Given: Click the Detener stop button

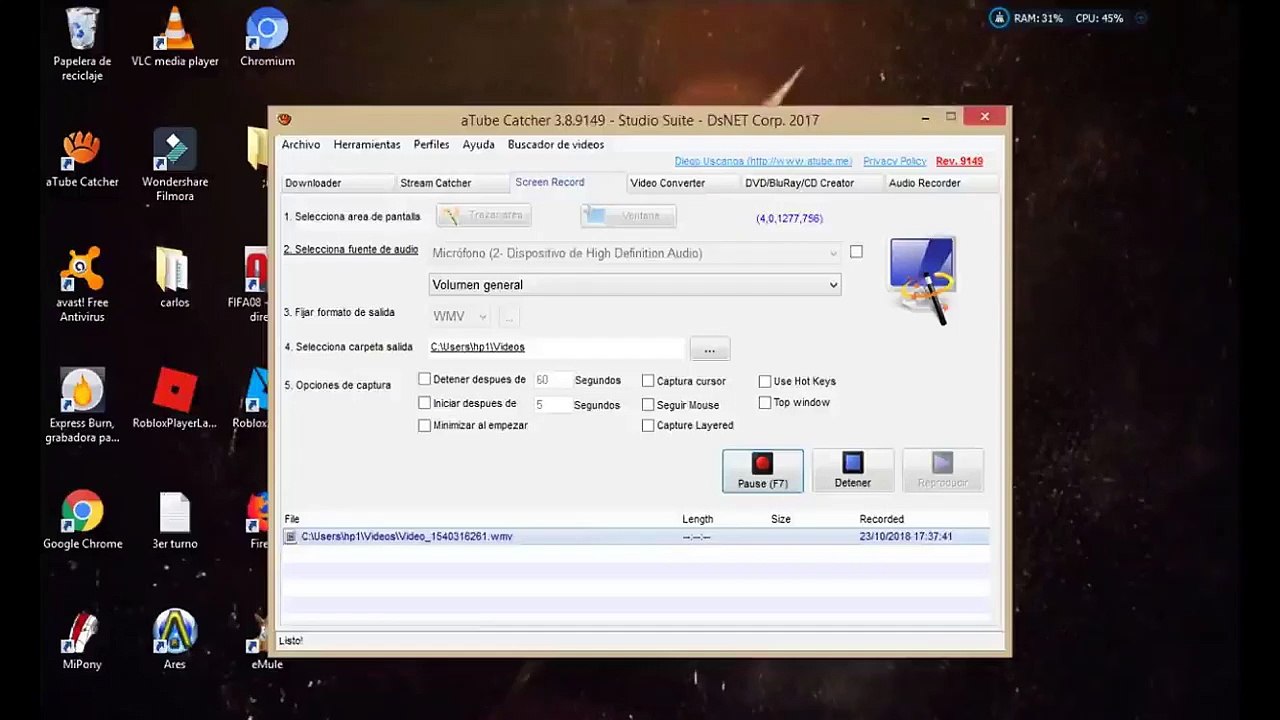Looking at the screenshot, I should [853, 471].
